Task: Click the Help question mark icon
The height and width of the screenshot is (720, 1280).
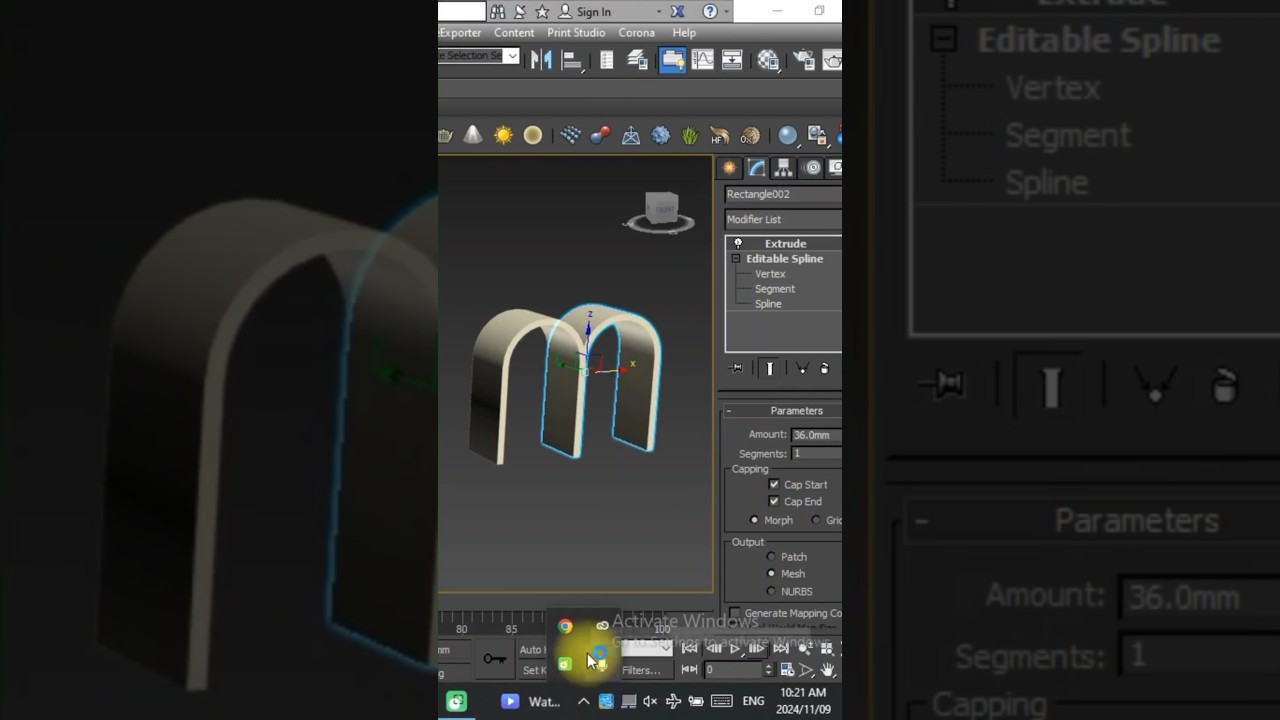Action: point(710,11)
